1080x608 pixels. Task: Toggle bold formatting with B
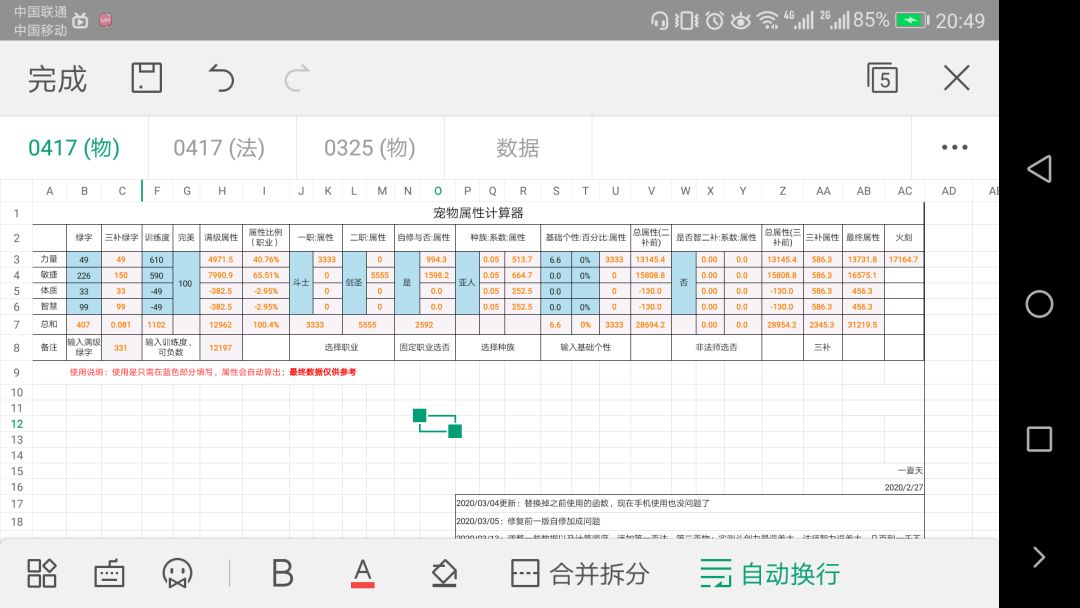coord(282,573)
